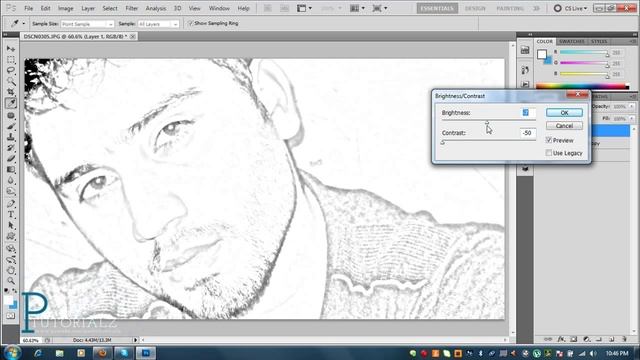Select the Clone Stamp tool
This screenshot has width=640, height=360.
[x=11, y=137]
